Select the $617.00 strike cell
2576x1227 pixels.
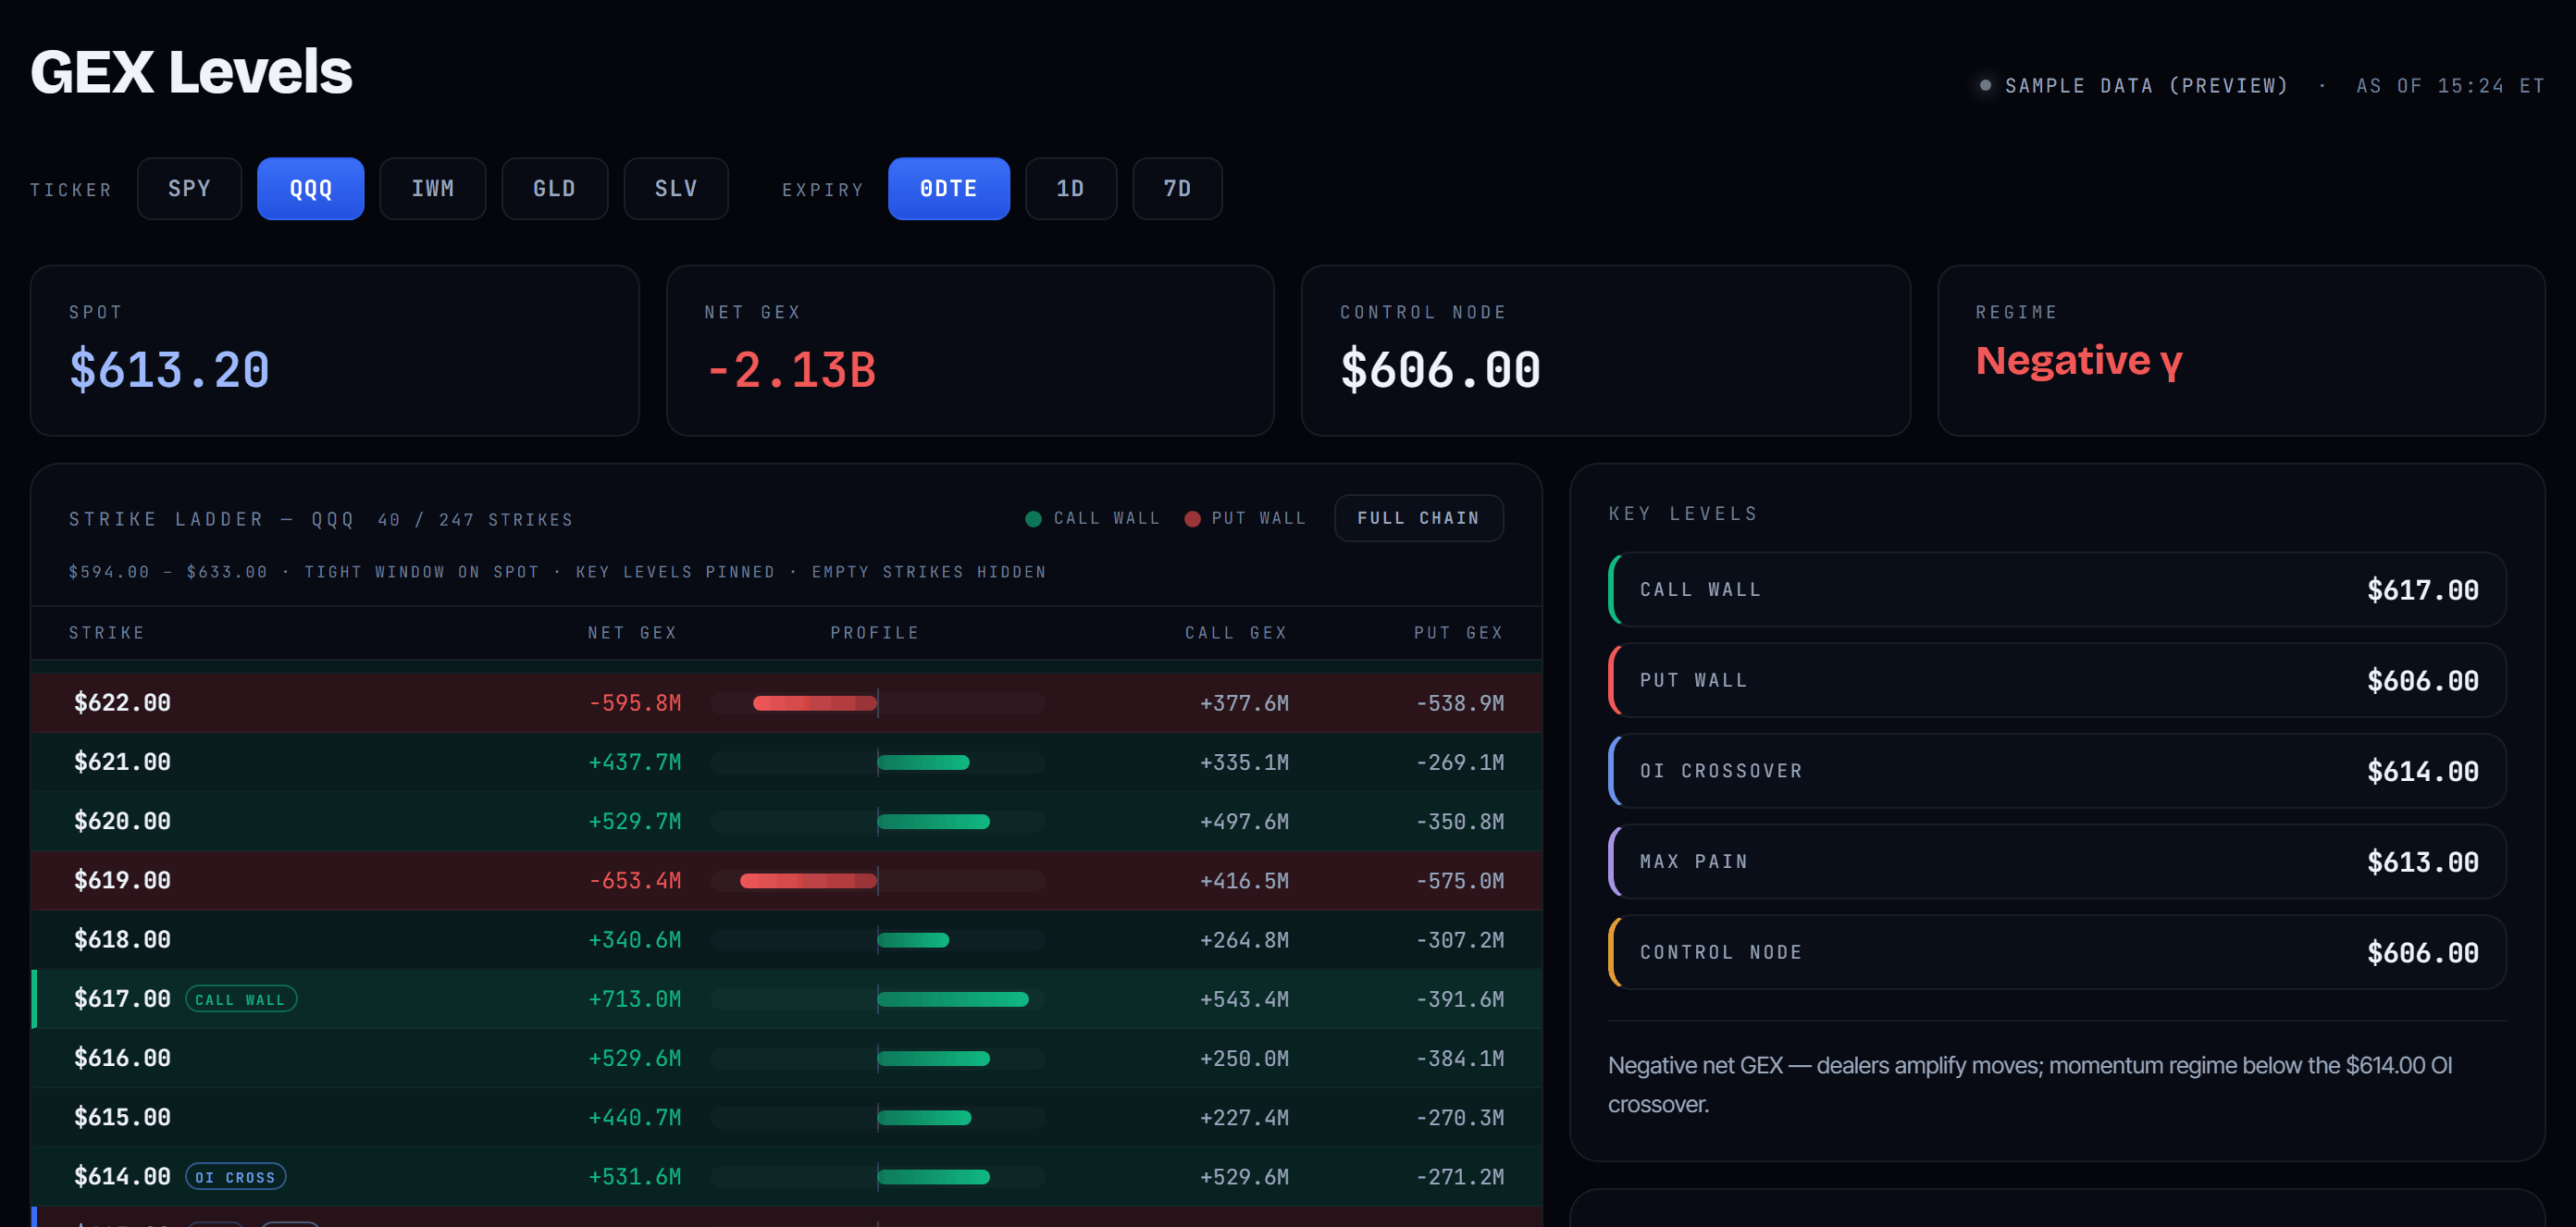tap(122, 998)
